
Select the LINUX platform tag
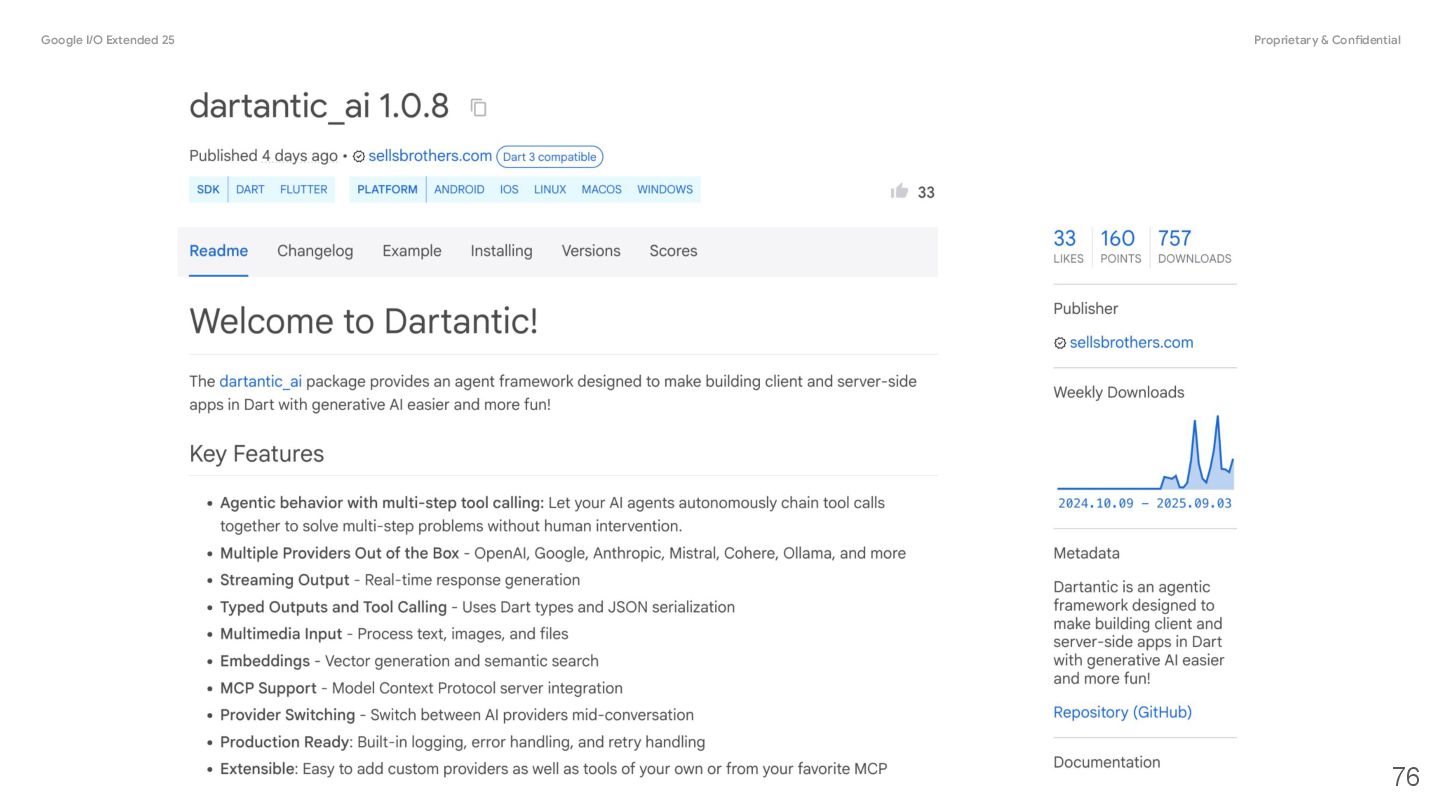click(x=550, y=189)
